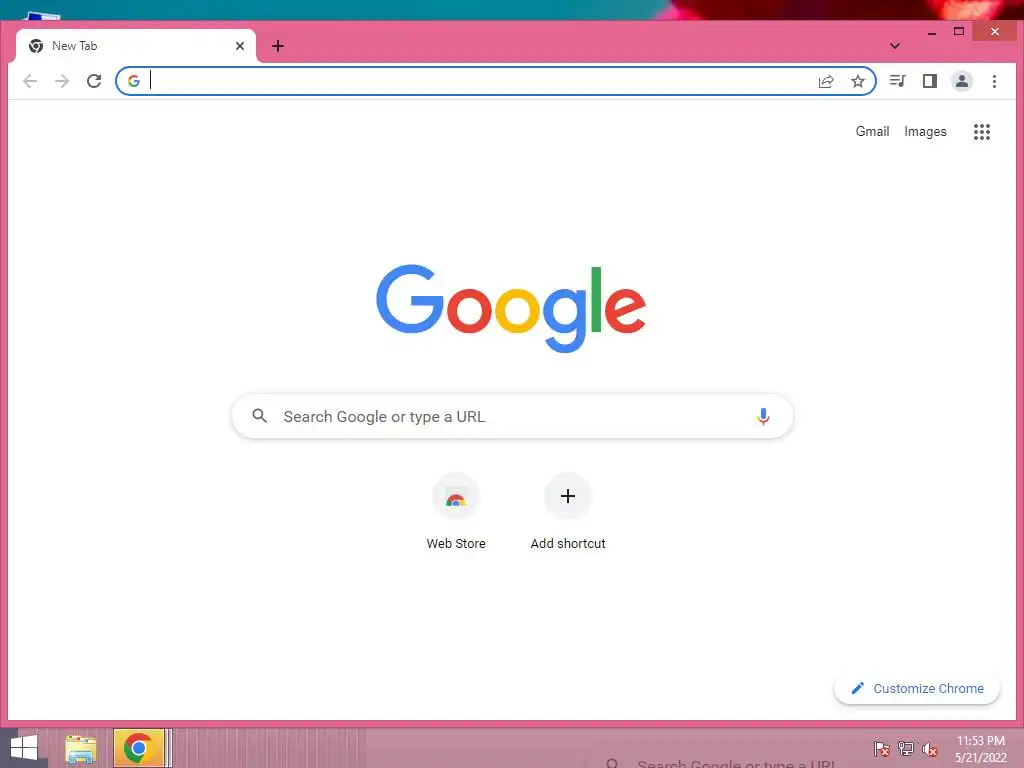The image size is (1024, 768).
Task: Open the Gmail link
Action: [x=872, y=131]
